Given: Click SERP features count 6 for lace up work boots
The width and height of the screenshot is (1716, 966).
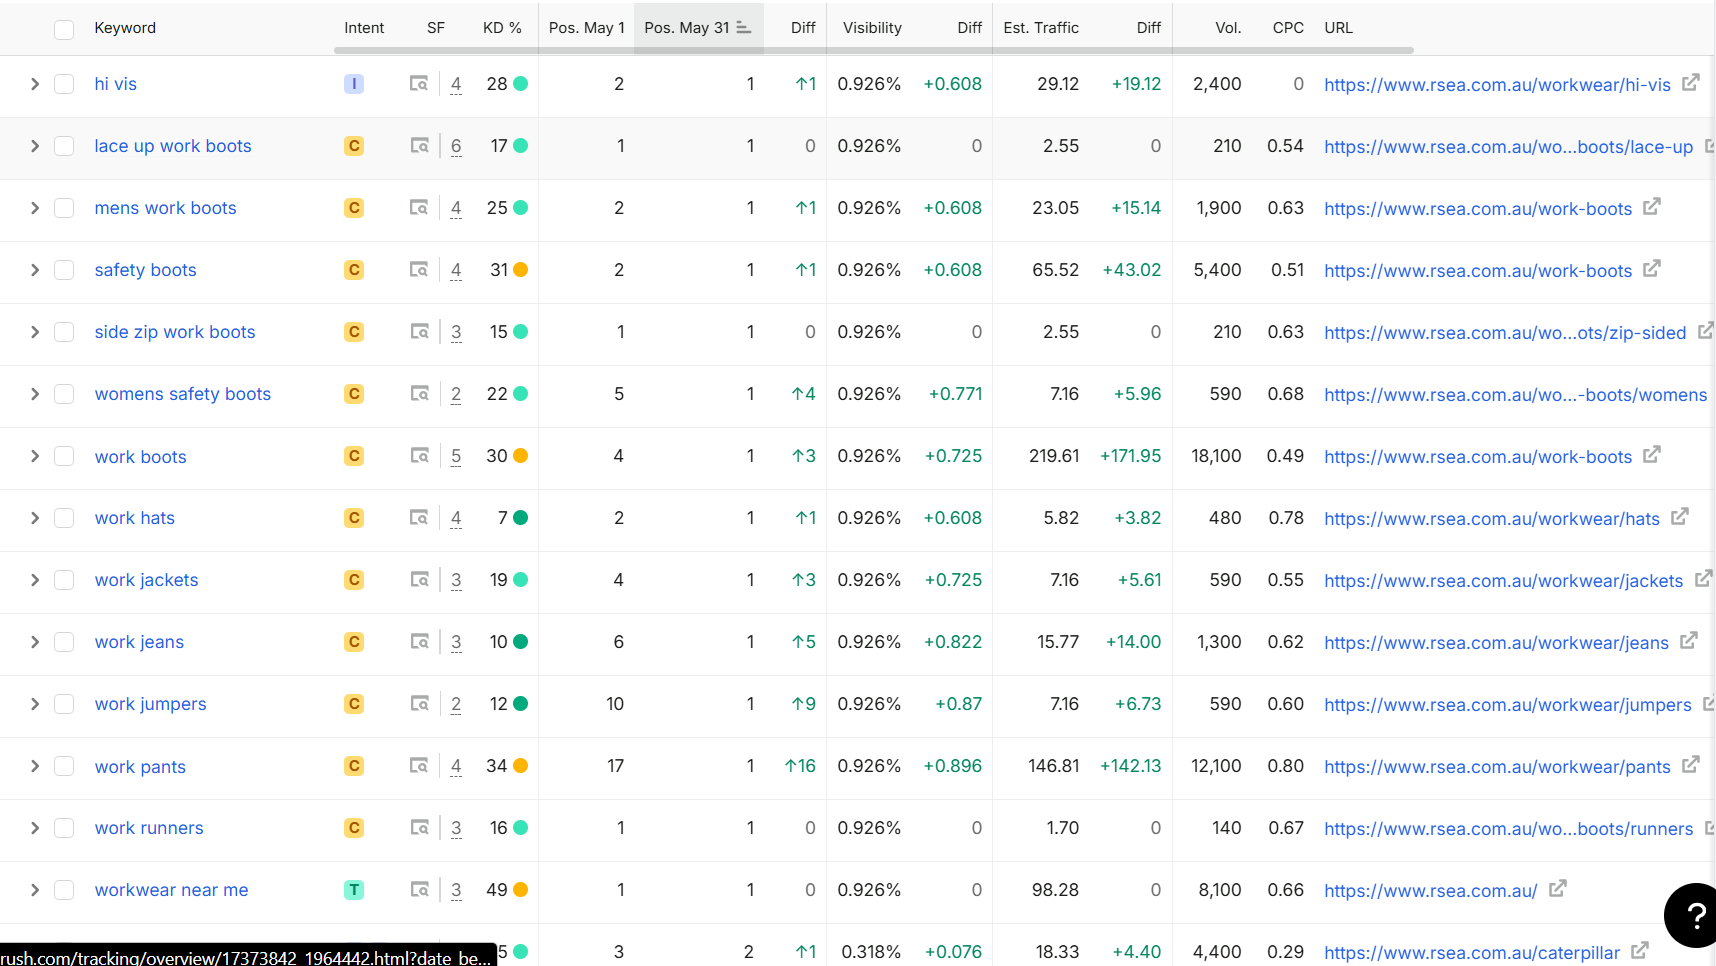Looking at the screenshot, I should coord(456,146).
